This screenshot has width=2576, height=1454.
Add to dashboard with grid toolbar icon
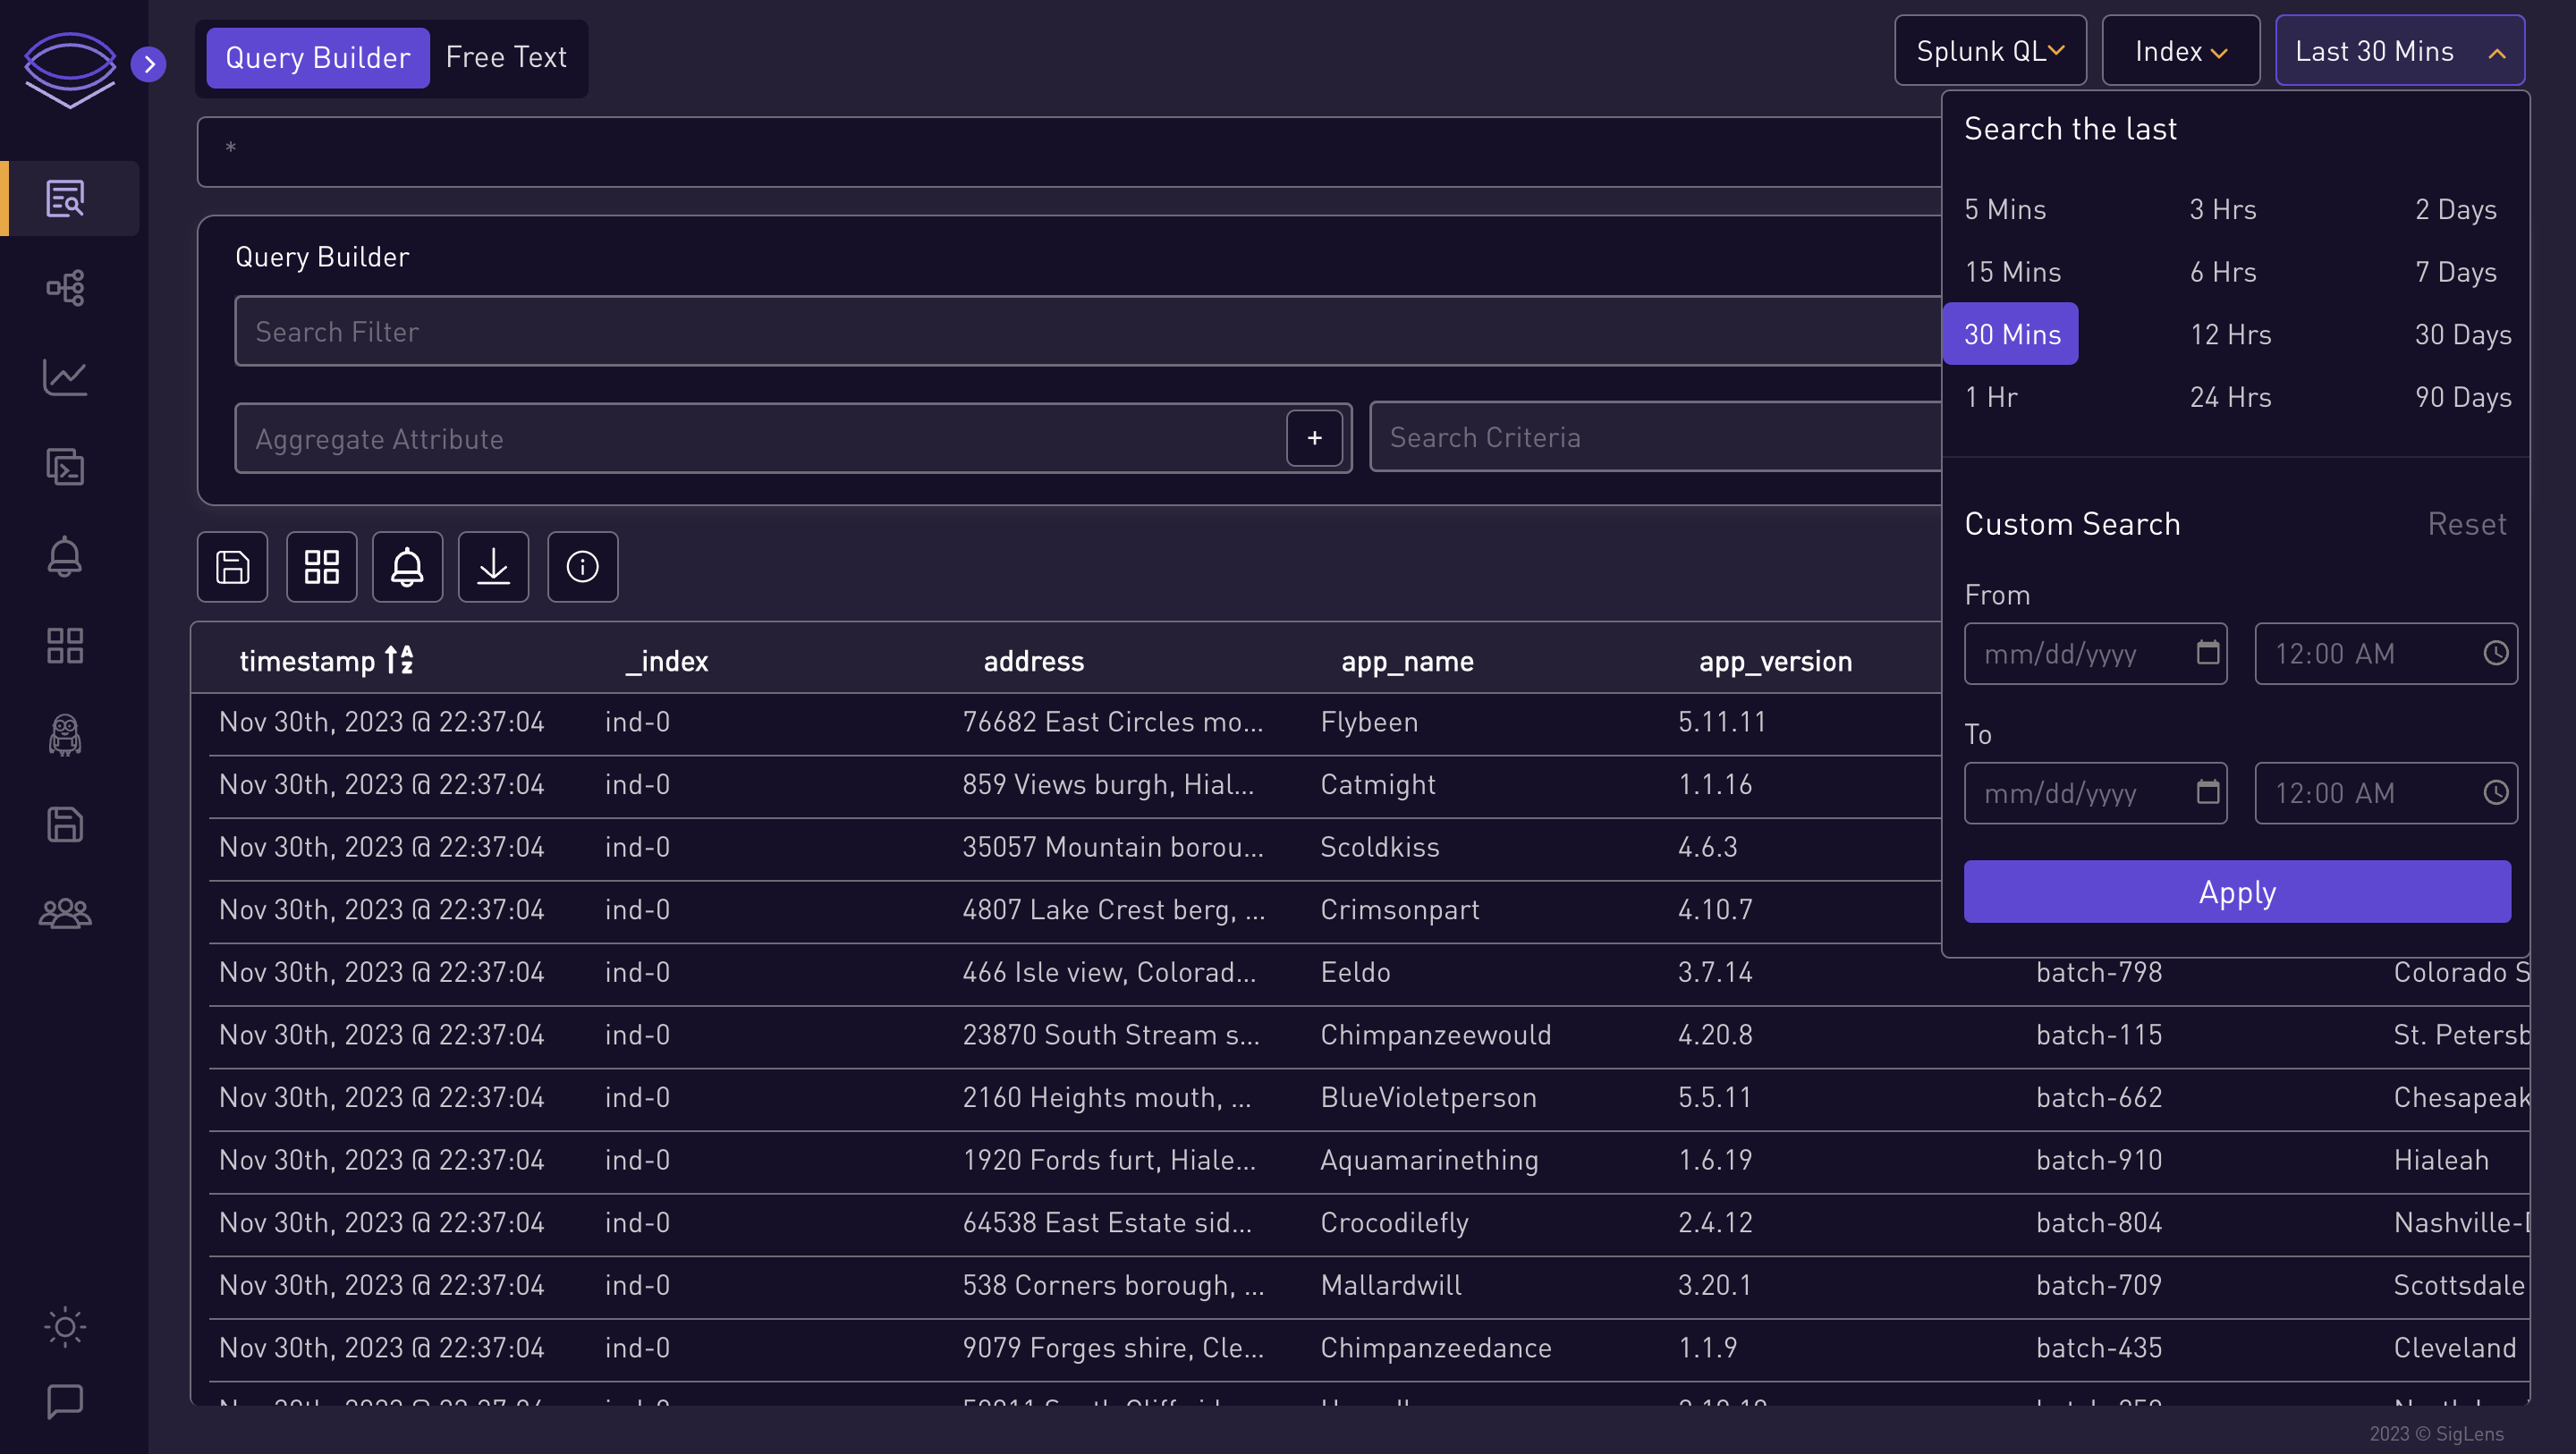tap(322, 567)
